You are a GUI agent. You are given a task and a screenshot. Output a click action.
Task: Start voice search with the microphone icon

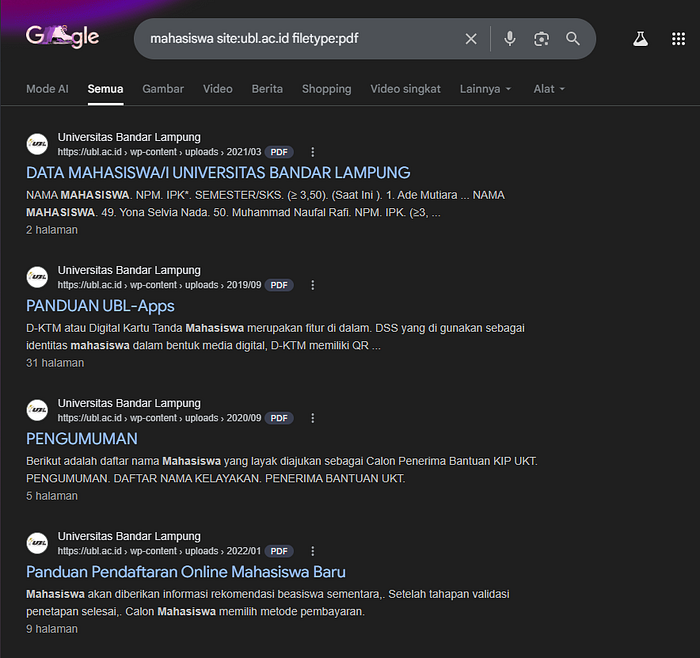coord(509,39)
